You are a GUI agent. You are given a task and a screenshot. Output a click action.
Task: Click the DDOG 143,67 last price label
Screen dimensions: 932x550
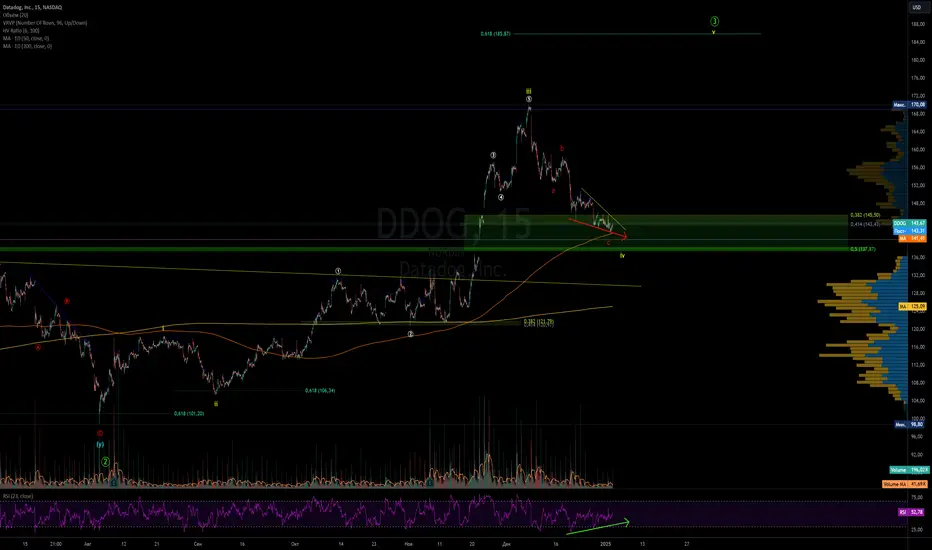(x=909, y=223)
